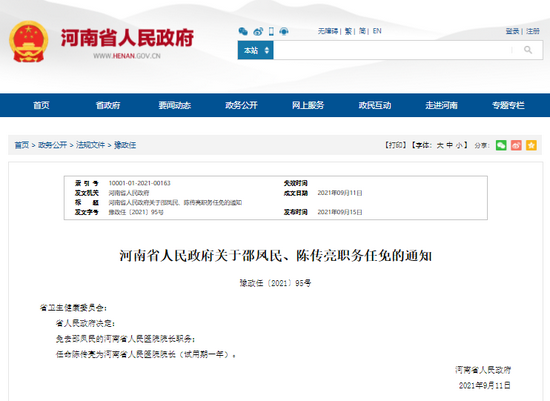The height and width of the screenshot is (401, 550).
Task: Switch to 繁 traditional Chinese
Action: click(348, 31)
